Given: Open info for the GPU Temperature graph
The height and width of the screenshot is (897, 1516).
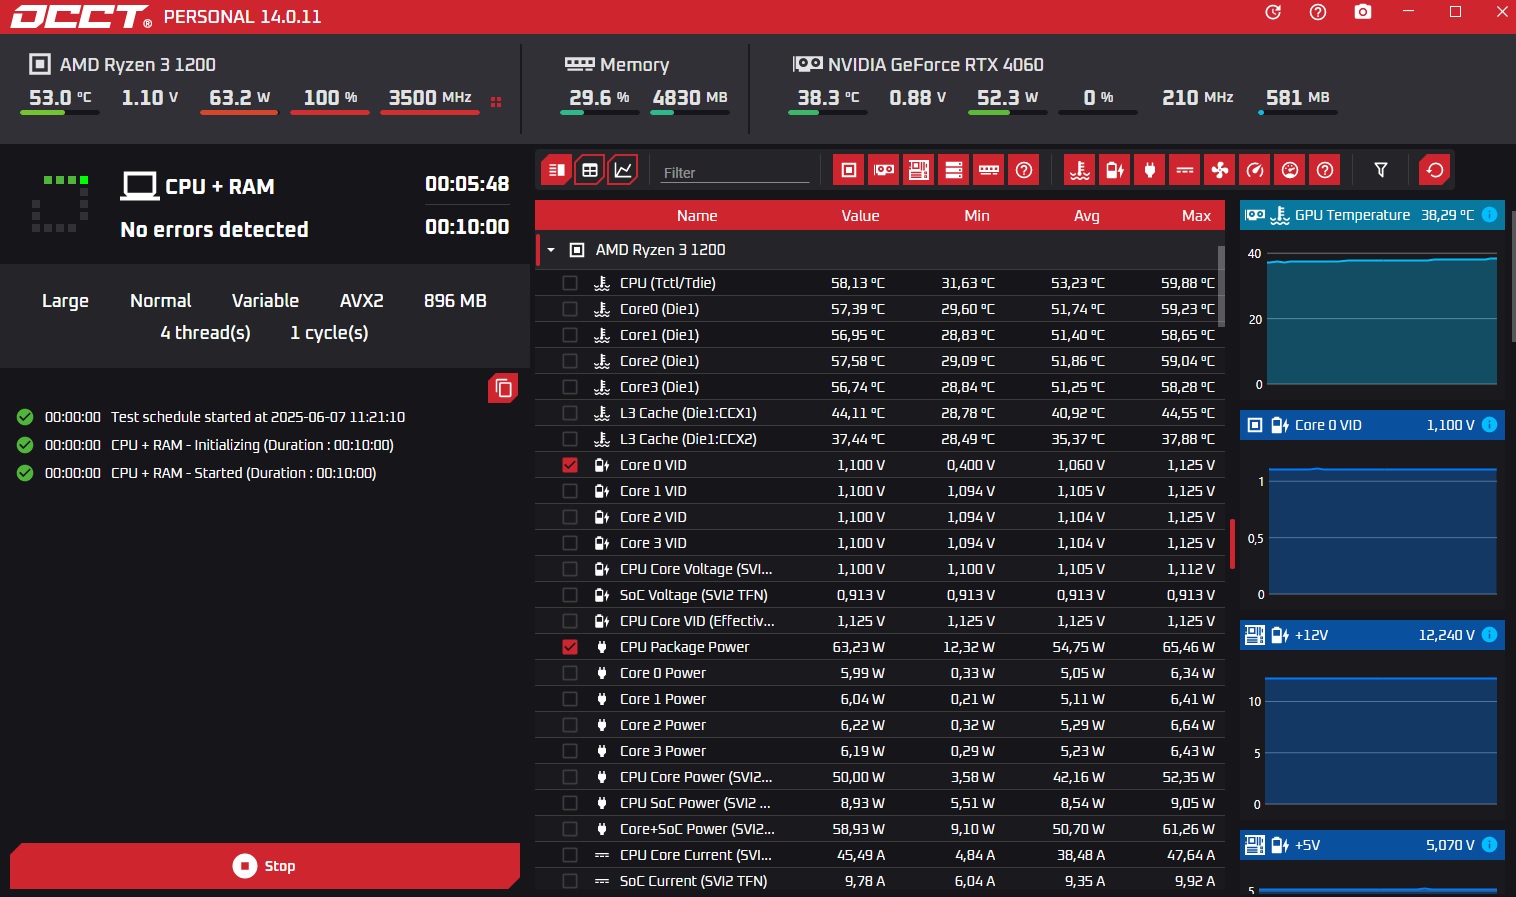Looking at the screenshot, I should [x=1489, y=215].
